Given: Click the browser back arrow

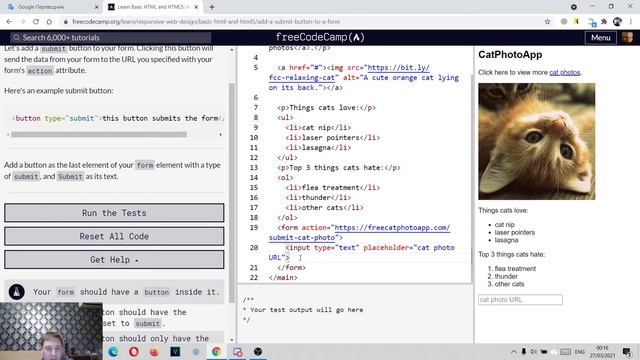Looking at the screenshot, I should [x=9, y=22].
